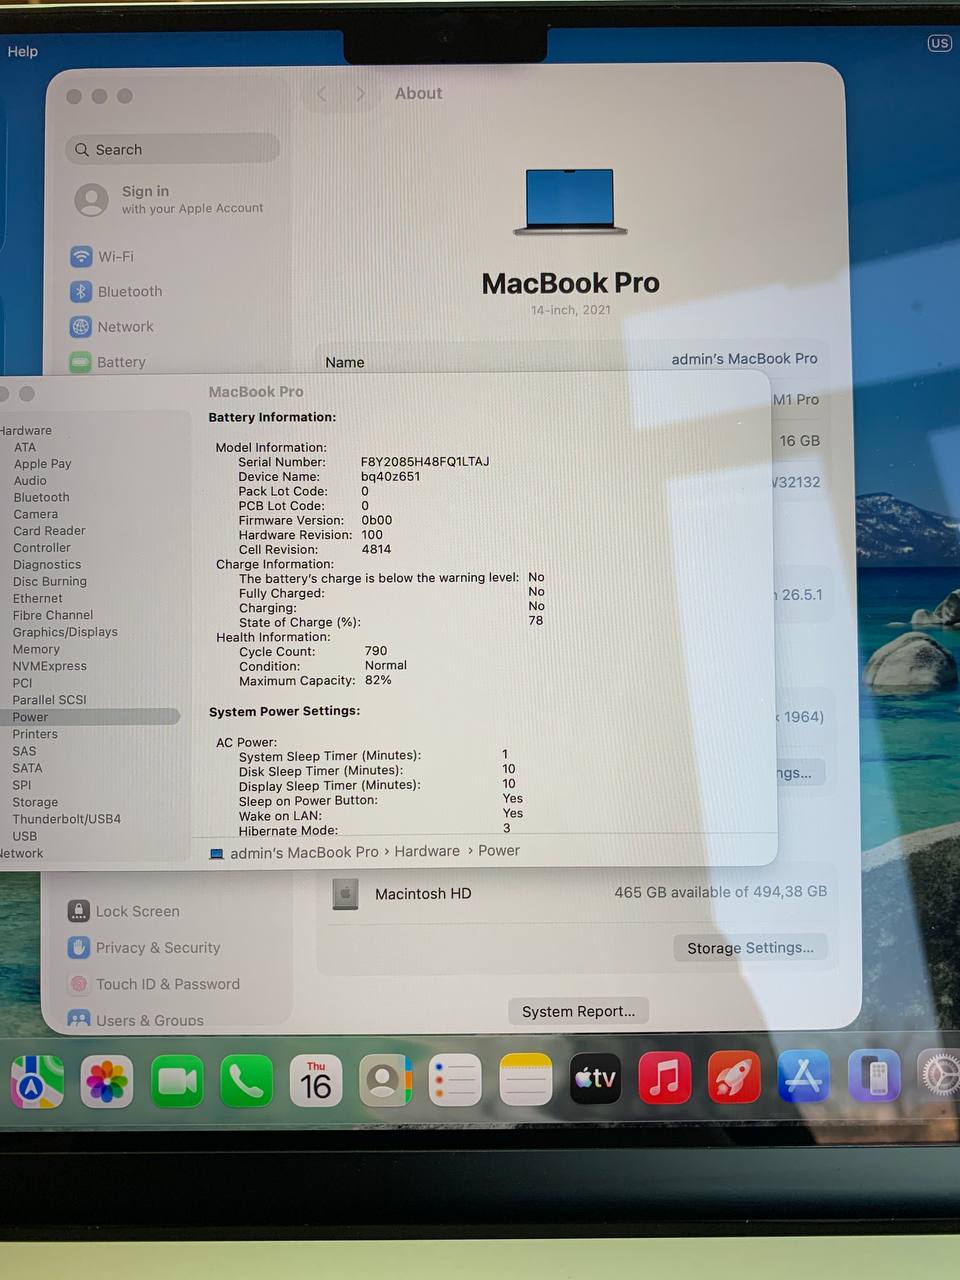
Task: Open iPhone Mirroring in the Dock
Action: click(874, 1076)
